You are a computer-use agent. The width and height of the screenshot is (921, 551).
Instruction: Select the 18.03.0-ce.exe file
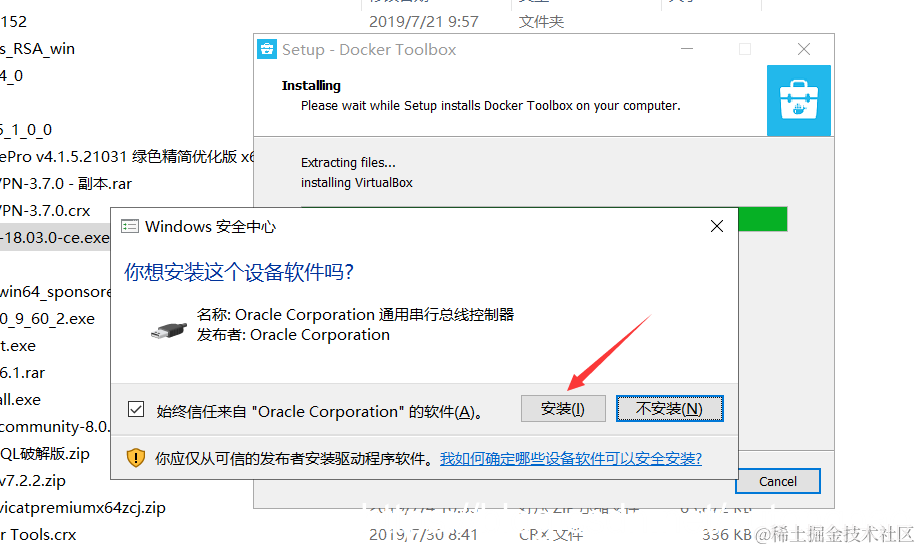coord(55,237)
